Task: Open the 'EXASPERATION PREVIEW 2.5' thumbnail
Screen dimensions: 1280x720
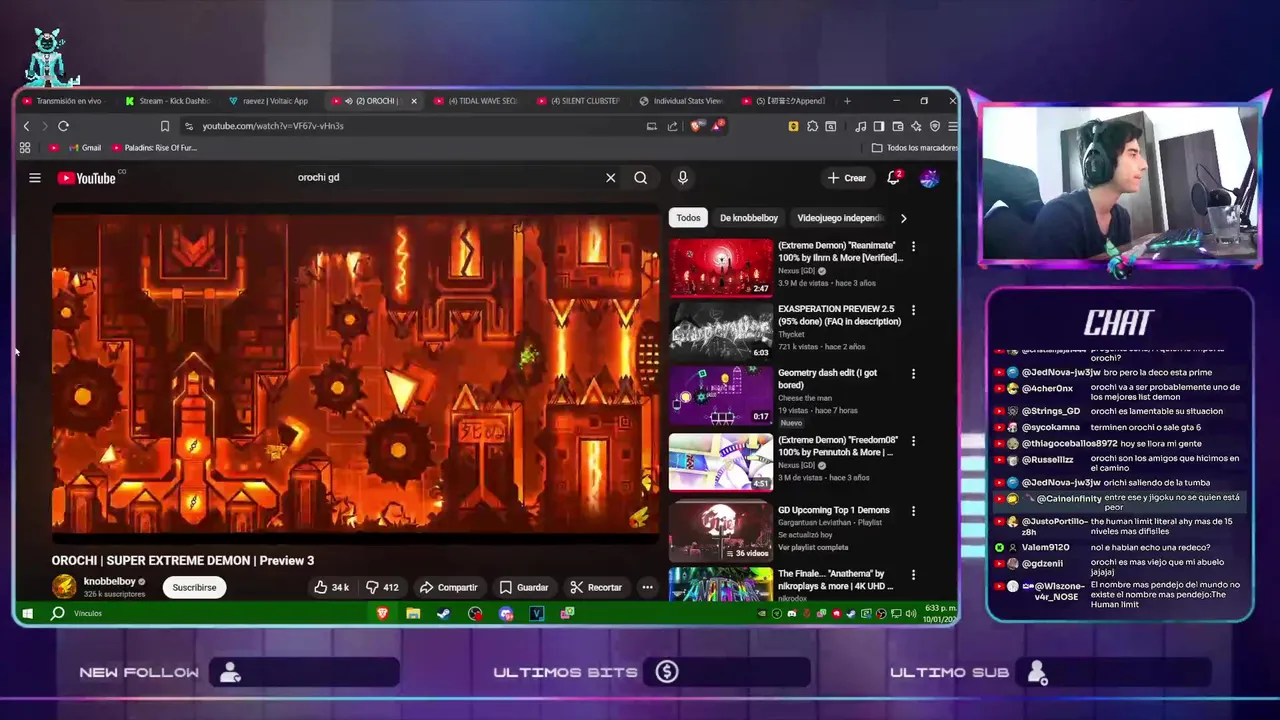Action: click(721, 331)
